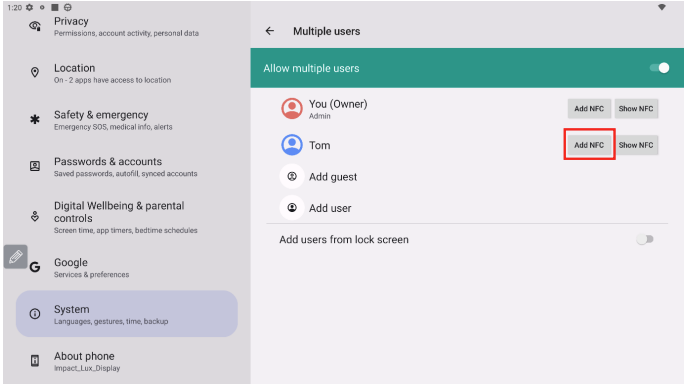
Task: Click the settings gear in the status bar
Action: click(29, 7)
